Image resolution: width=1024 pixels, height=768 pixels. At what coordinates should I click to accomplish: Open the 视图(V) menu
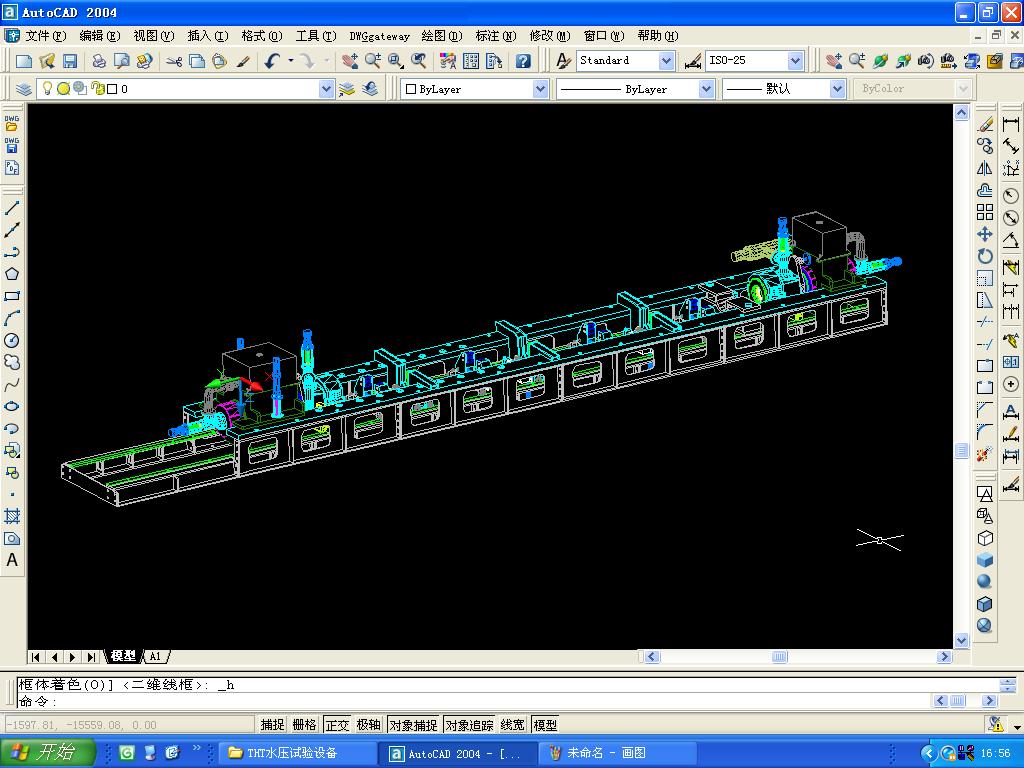pos(153,36)
